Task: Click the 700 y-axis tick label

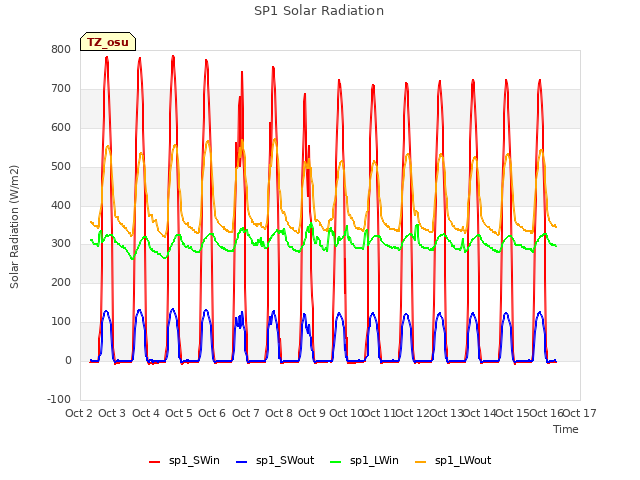Action: (61, 89)
